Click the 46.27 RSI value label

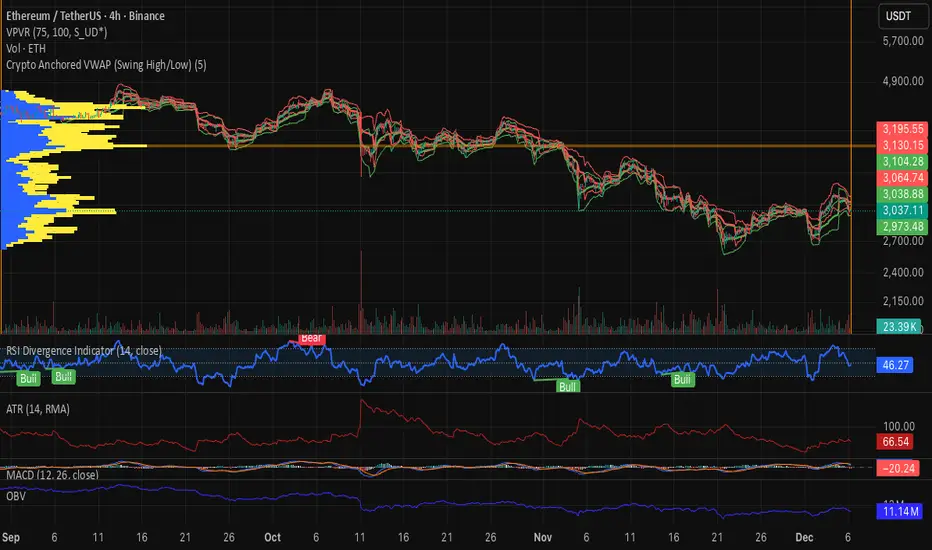[895, 364]
